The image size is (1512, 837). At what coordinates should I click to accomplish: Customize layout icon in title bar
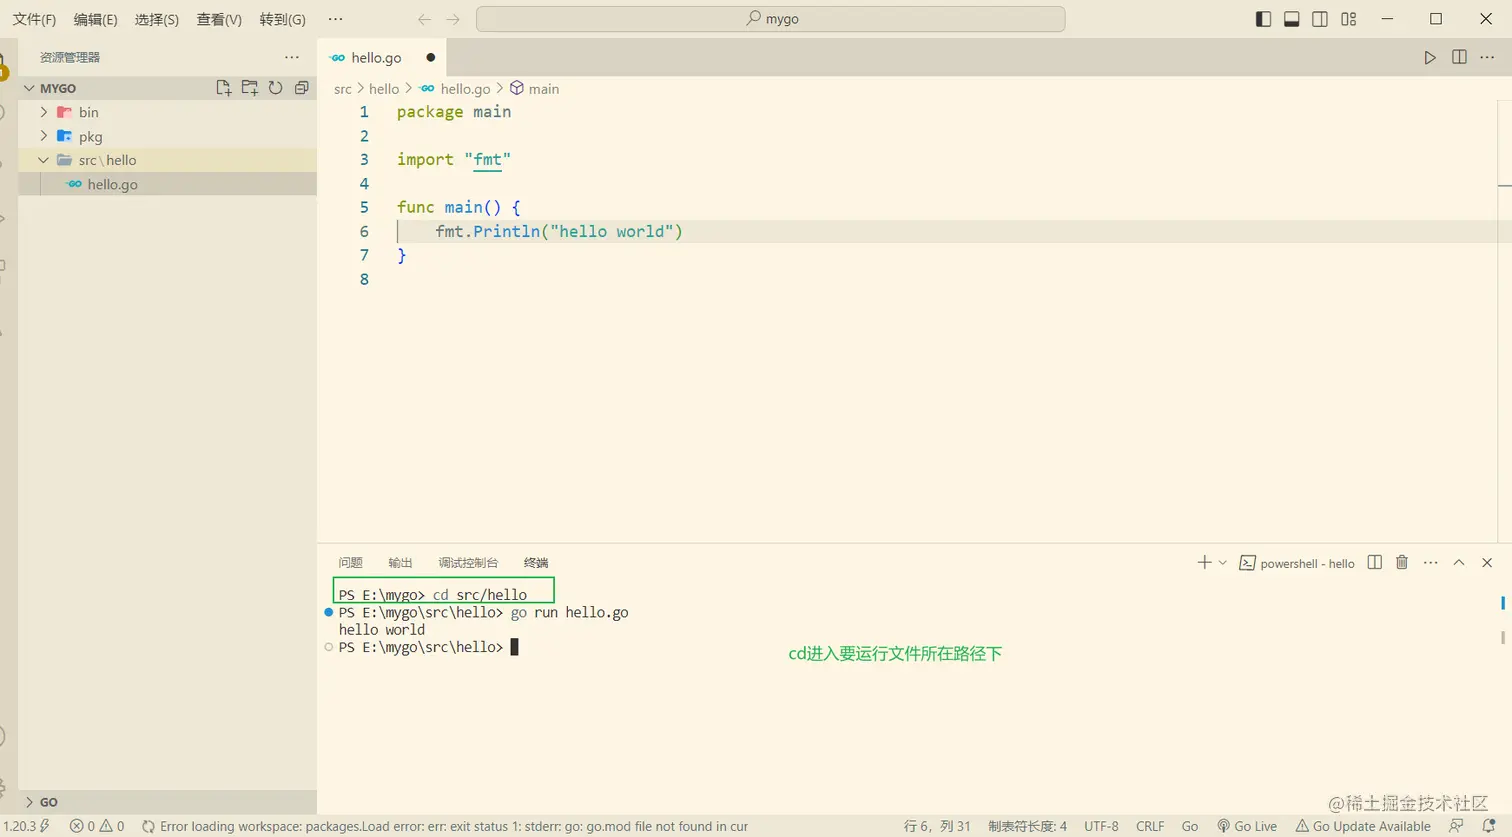coord(1349,19)
